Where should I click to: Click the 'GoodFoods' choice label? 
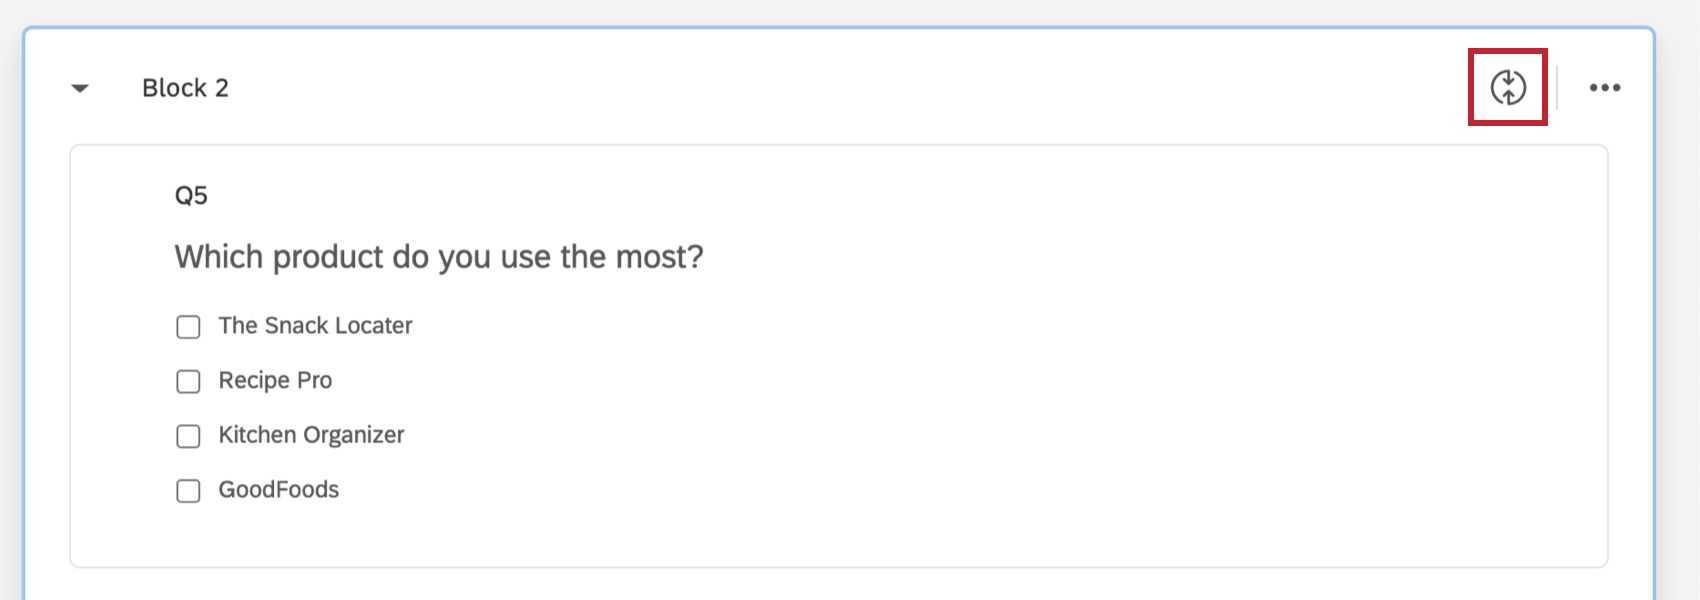(278, 490)
